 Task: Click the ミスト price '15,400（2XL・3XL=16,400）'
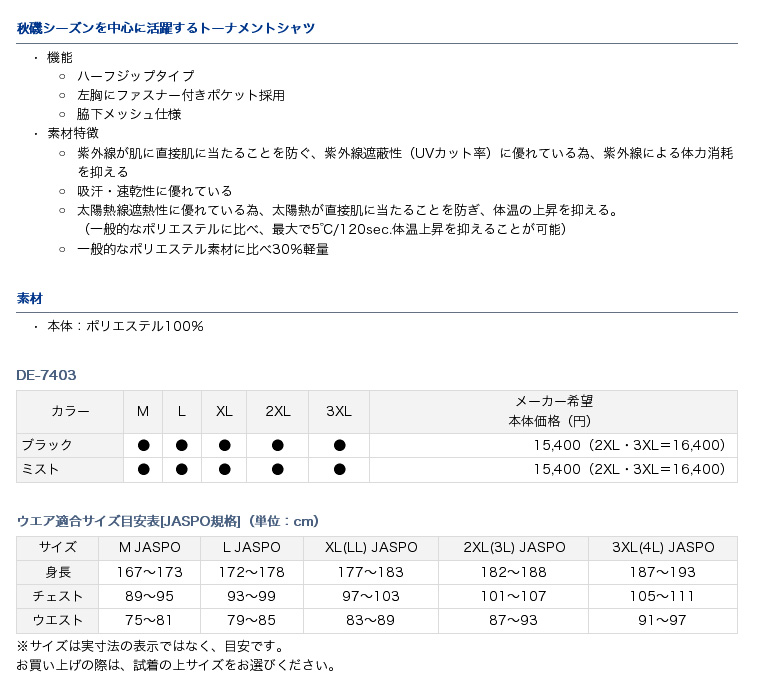(x=631, y=470)
